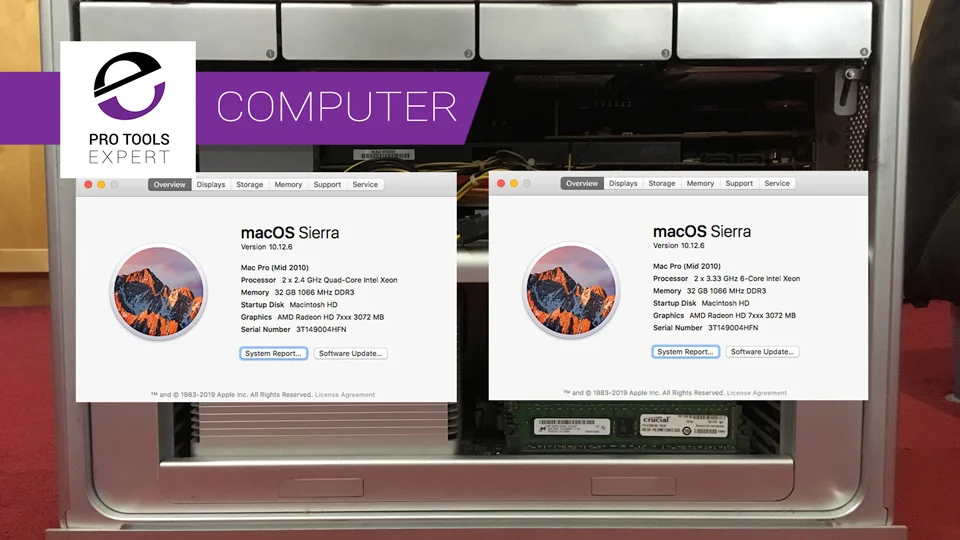This screenshot has height=540, width=960.
Task: Click 'Version 10.12.6' in right window
Action: click(x=679, y=246)
